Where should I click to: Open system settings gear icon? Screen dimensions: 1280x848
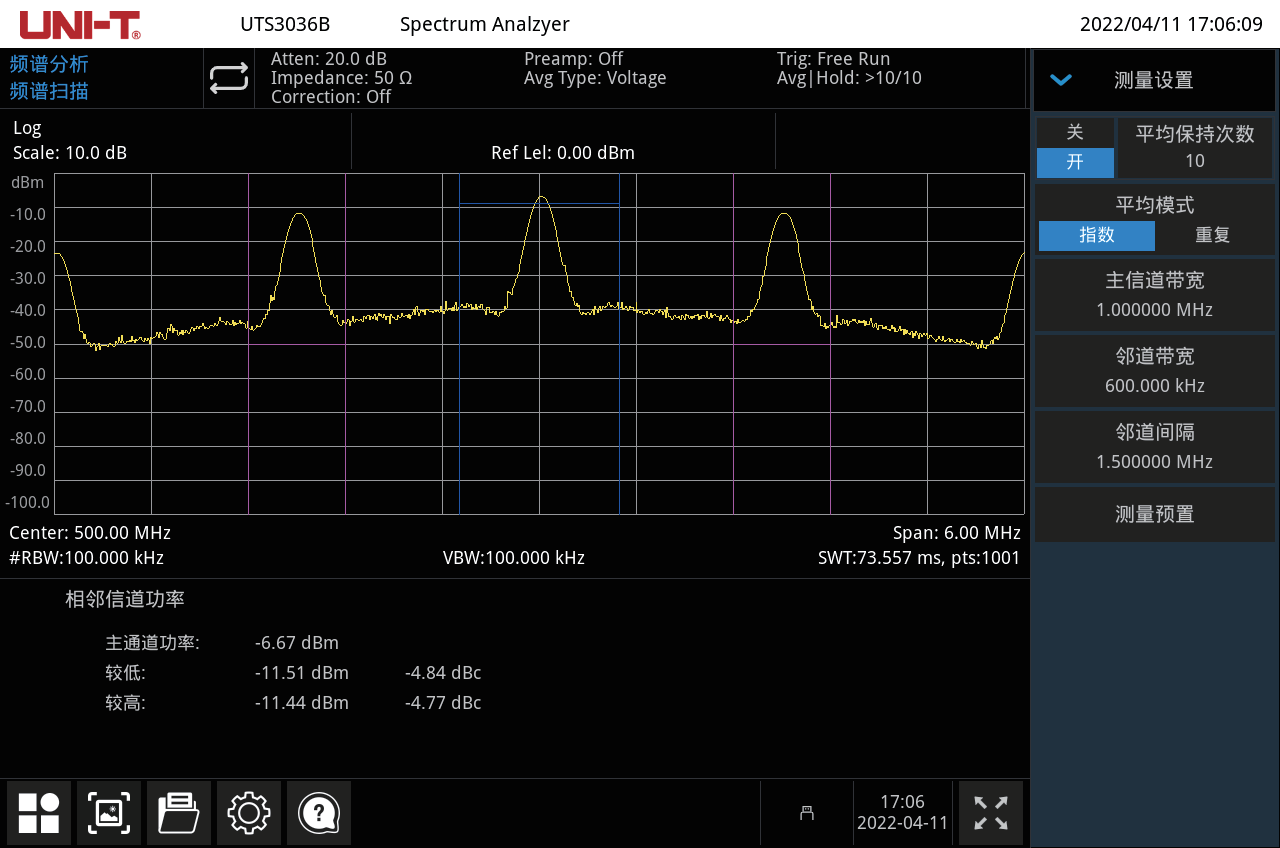(x=249, y=812)
